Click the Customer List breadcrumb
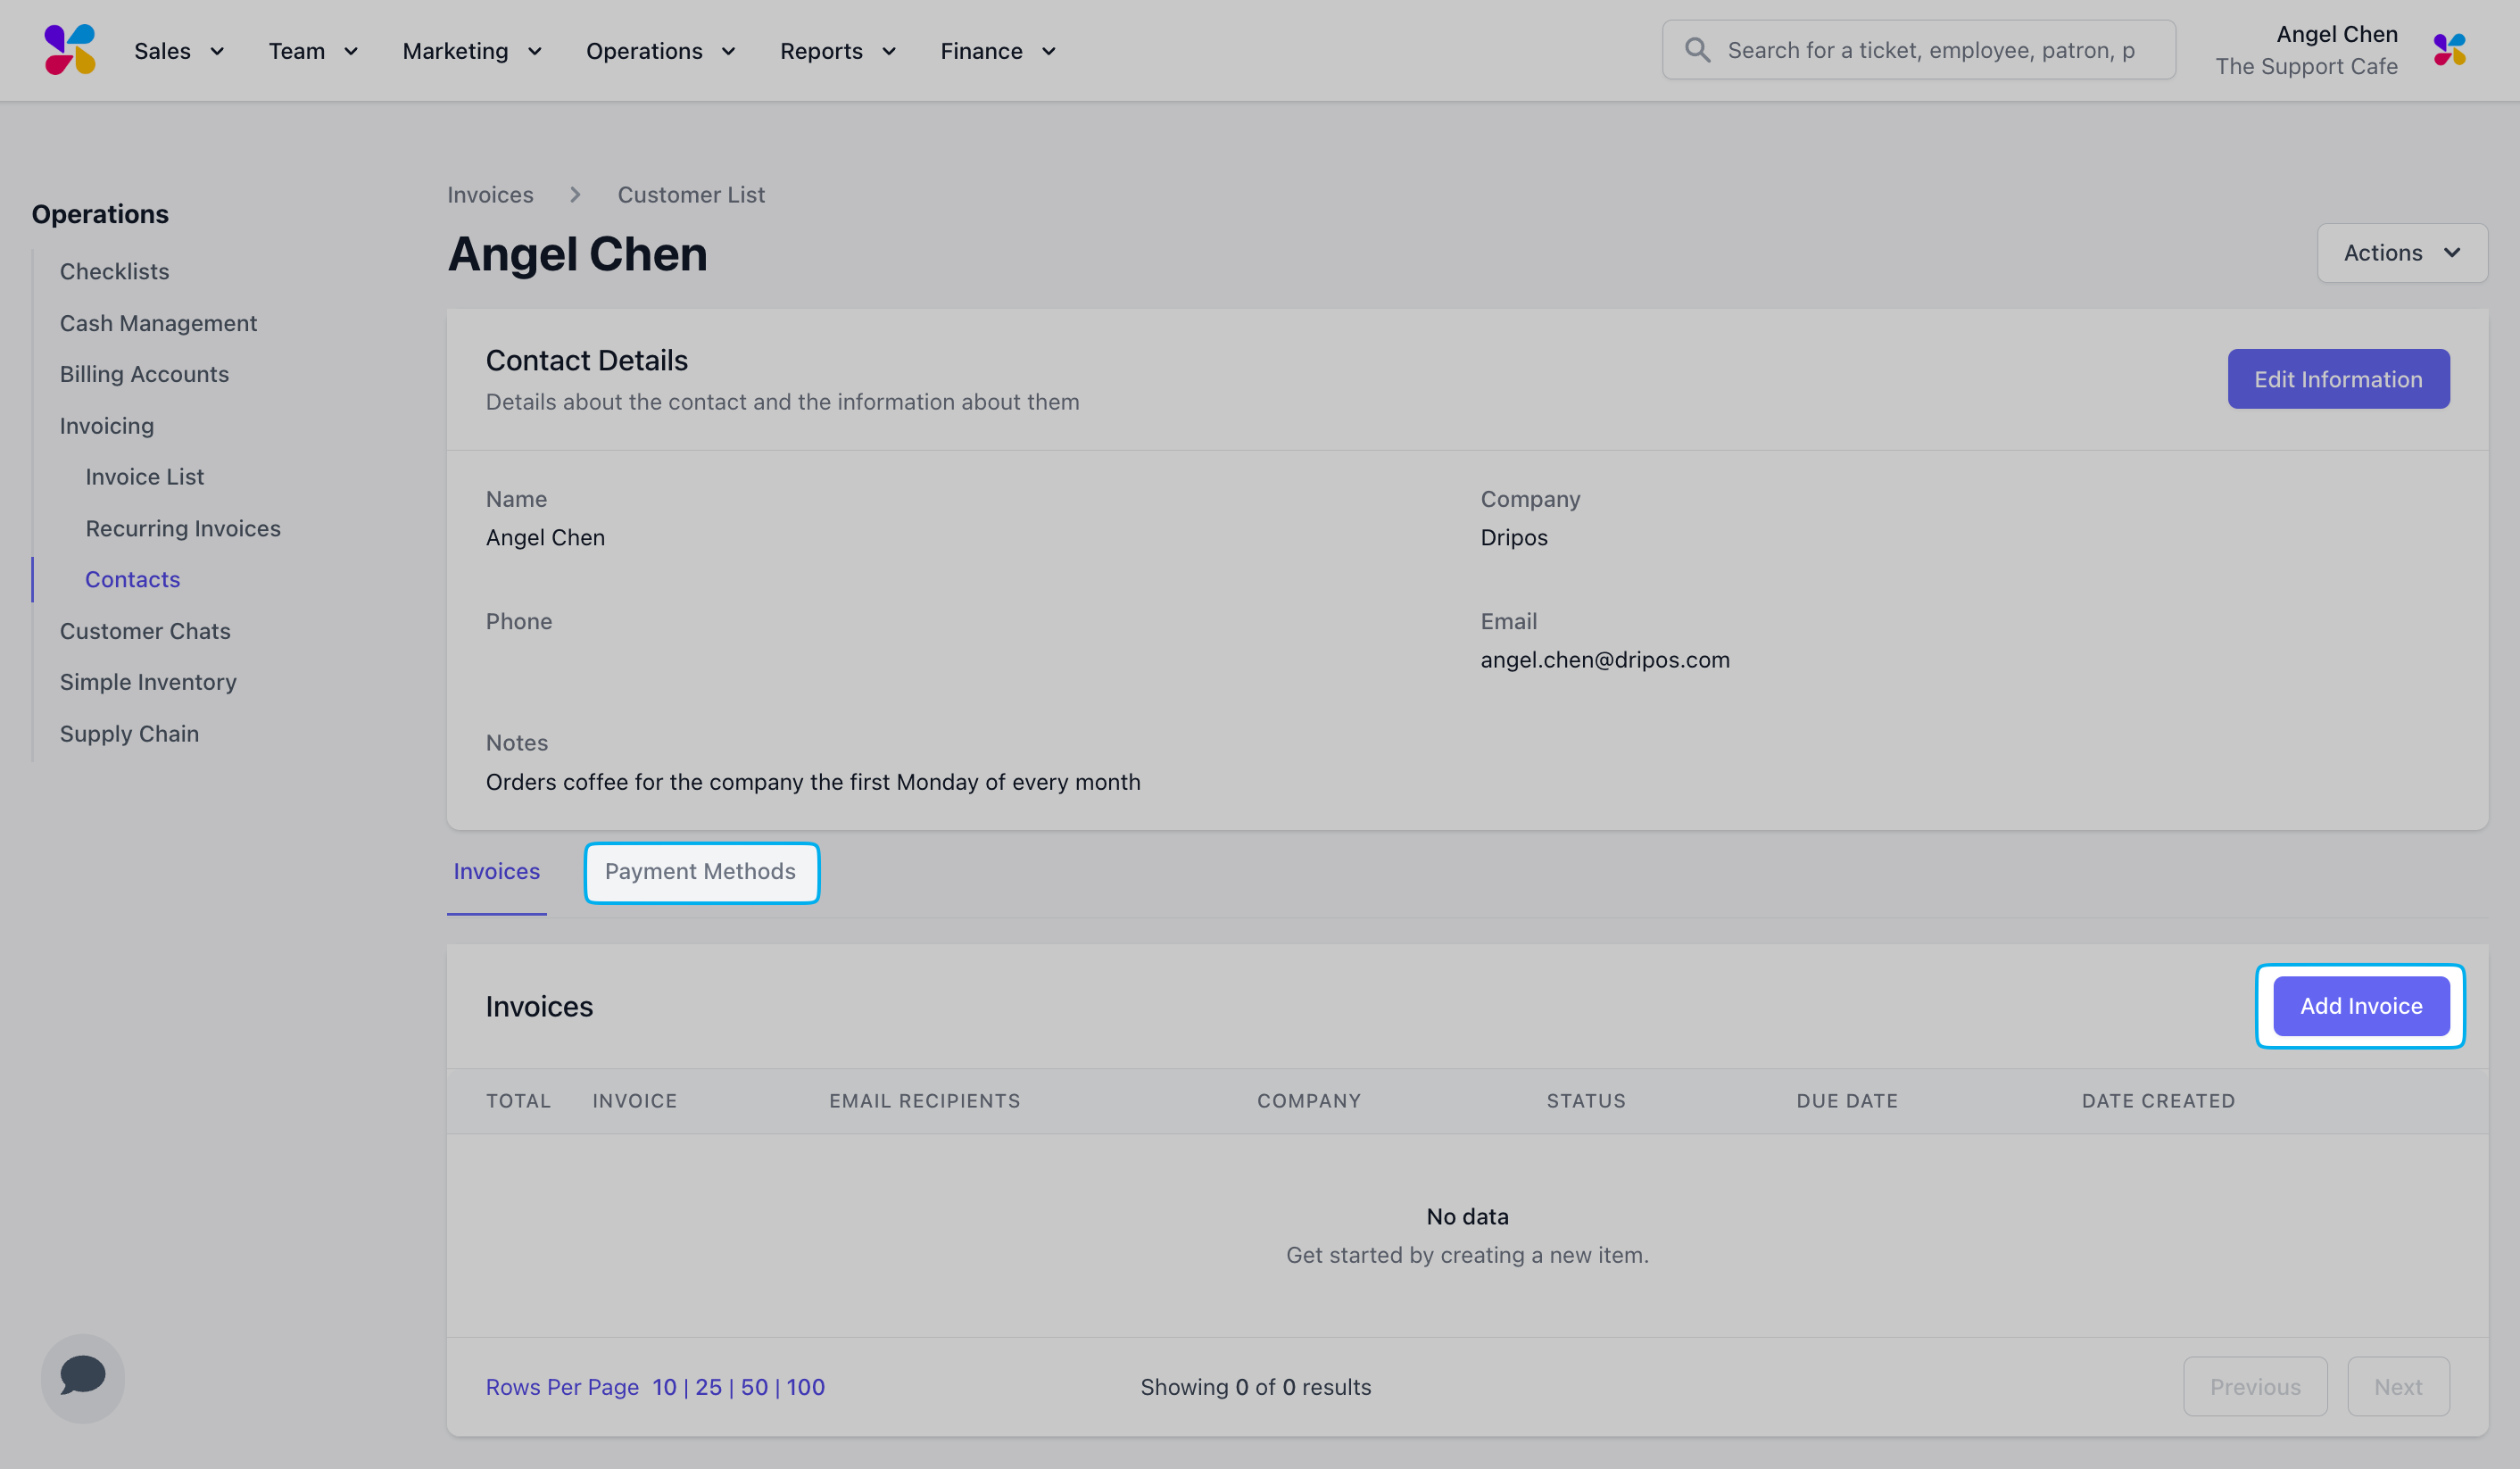Image resolution: width=2520 pixels, height=1469 pixels. (x=691, y=195)
